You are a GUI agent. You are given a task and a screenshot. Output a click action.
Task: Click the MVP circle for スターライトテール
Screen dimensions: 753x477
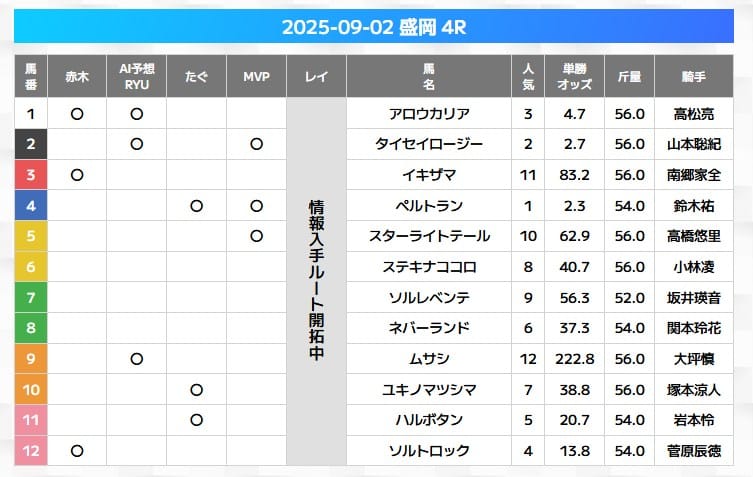point(257,236)
